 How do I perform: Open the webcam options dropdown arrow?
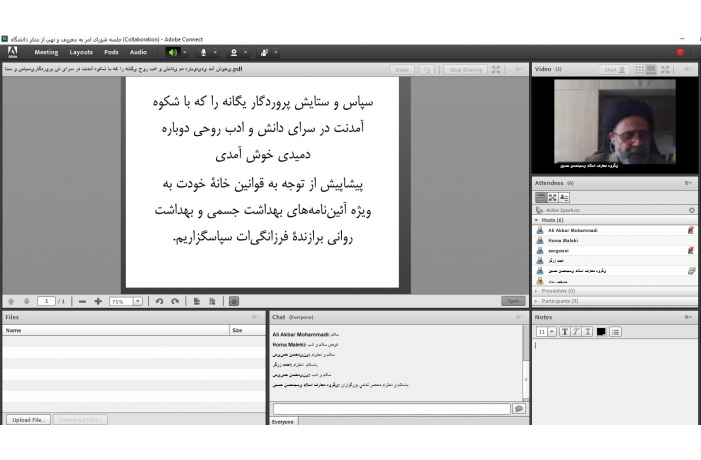[245, 52]
